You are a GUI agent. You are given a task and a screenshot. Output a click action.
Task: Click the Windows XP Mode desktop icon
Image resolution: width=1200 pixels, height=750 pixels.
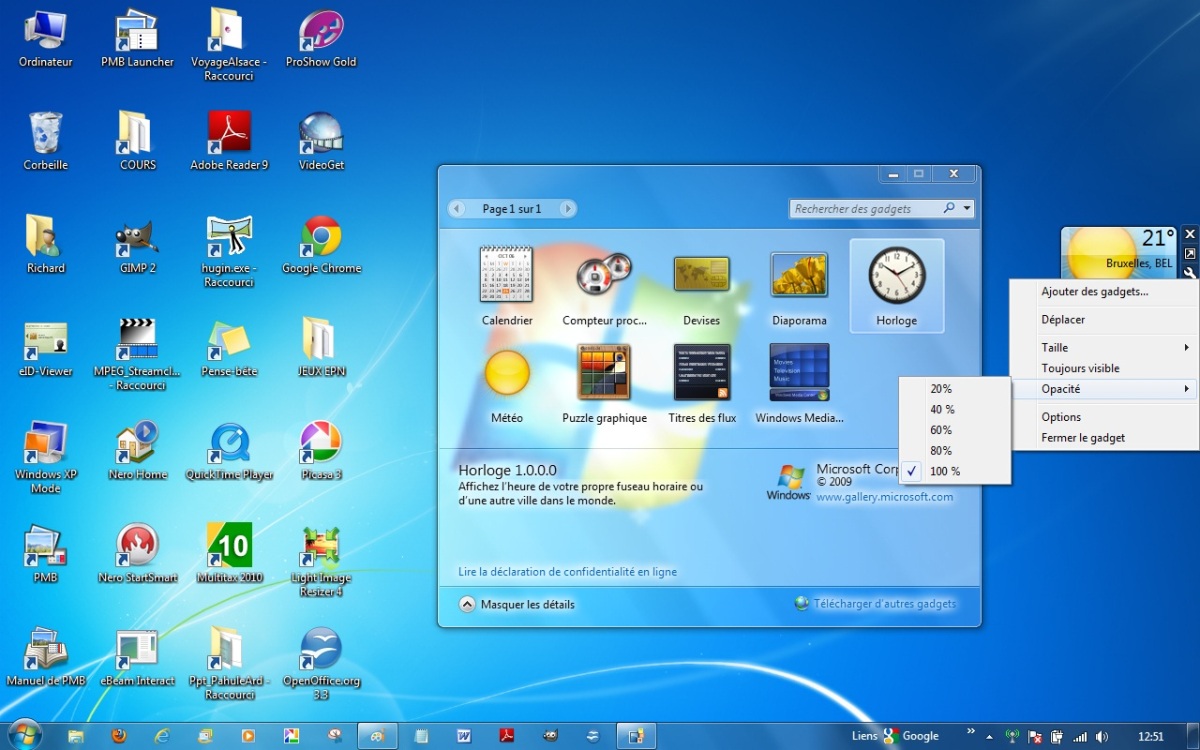pos(46,457)
